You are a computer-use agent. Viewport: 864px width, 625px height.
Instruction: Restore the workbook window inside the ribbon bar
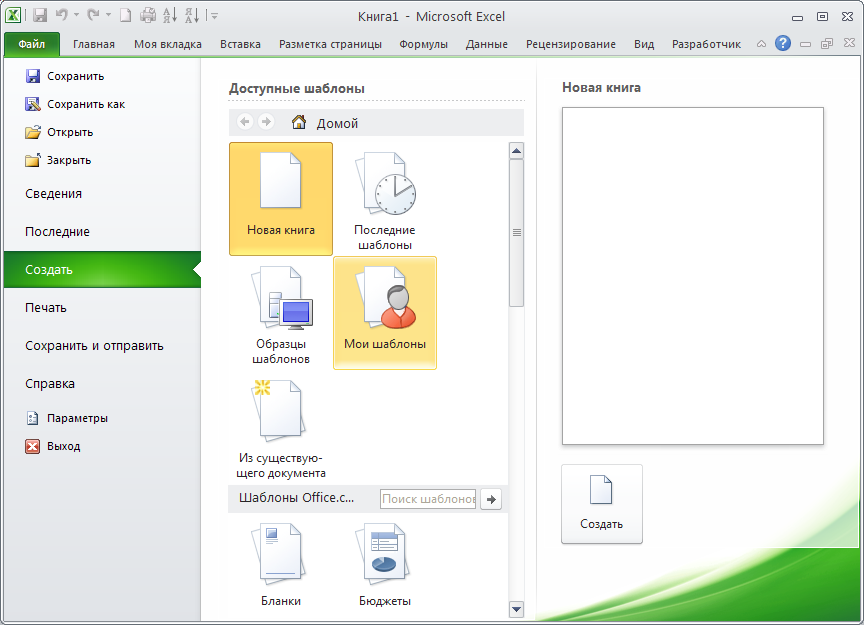pyautogui.click(x=827, y=44)
